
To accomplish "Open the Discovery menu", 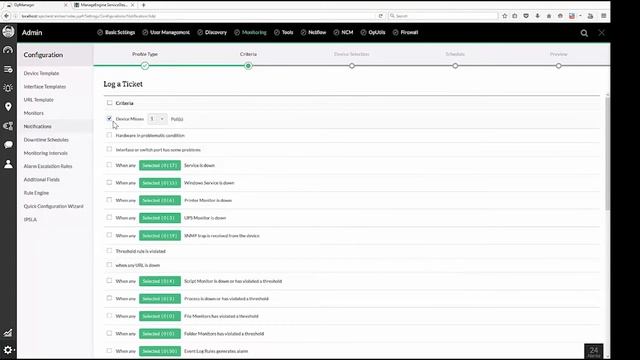I will [212, 32].
